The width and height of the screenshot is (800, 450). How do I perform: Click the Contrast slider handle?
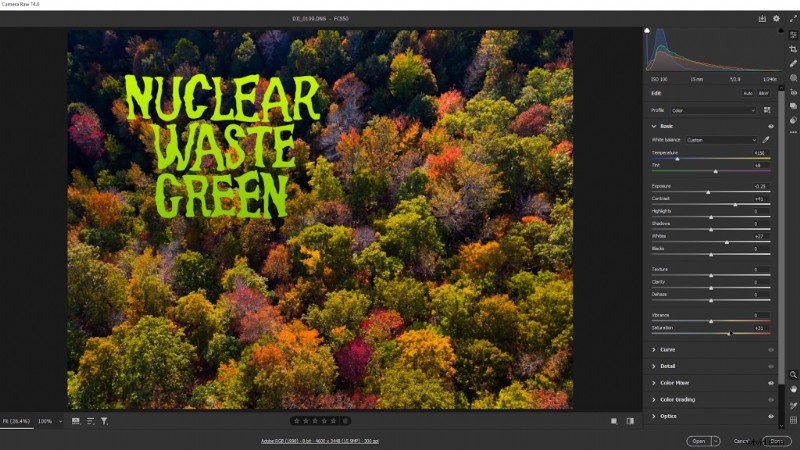735,205
